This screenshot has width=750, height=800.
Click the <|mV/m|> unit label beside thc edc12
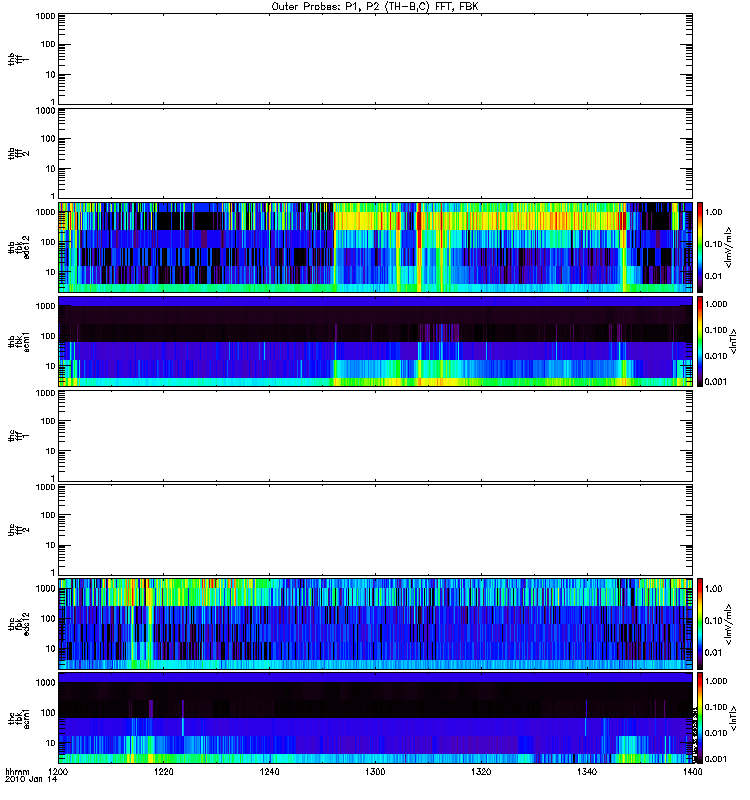[x=729, y=624]
